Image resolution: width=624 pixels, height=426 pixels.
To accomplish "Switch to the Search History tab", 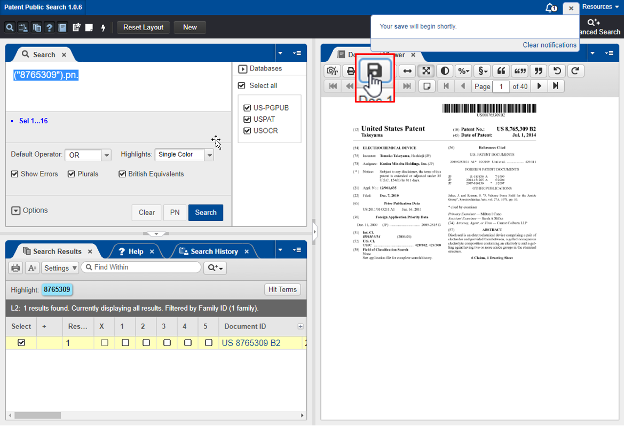I will coord(213,250).
